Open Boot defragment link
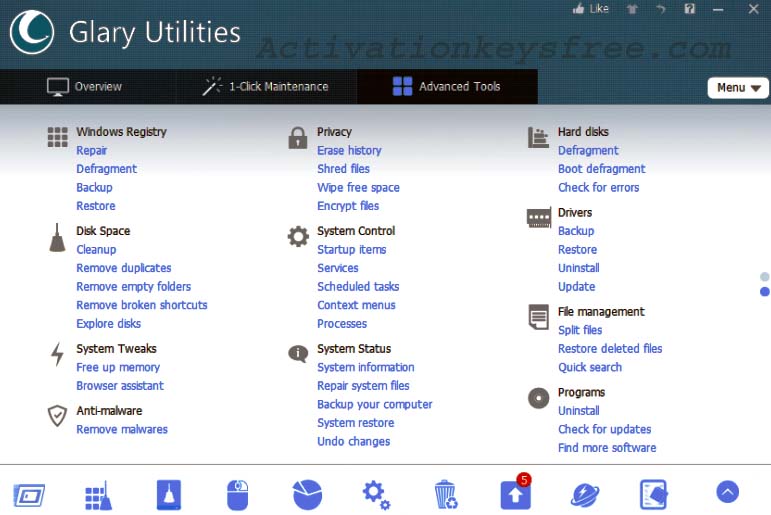This screenshot has height=515, width=771. click(x=601, y=169)
